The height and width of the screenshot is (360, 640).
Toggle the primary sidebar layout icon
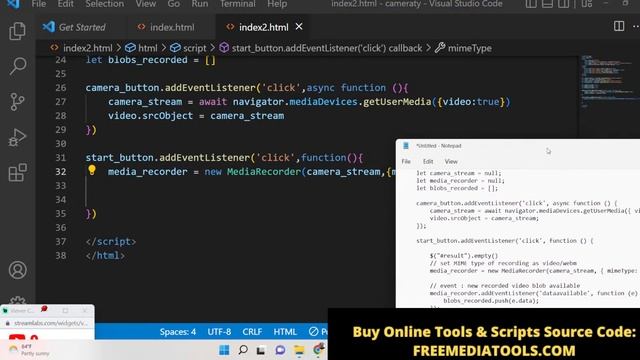[531, 4]
